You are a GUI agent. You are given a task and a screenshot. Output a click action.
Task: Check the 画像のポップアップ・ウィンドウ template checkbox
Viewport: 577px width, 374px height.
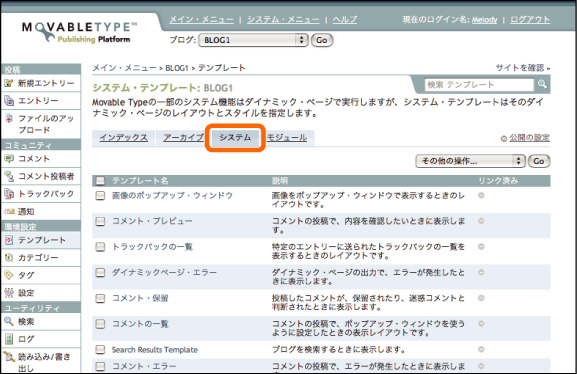100,195
